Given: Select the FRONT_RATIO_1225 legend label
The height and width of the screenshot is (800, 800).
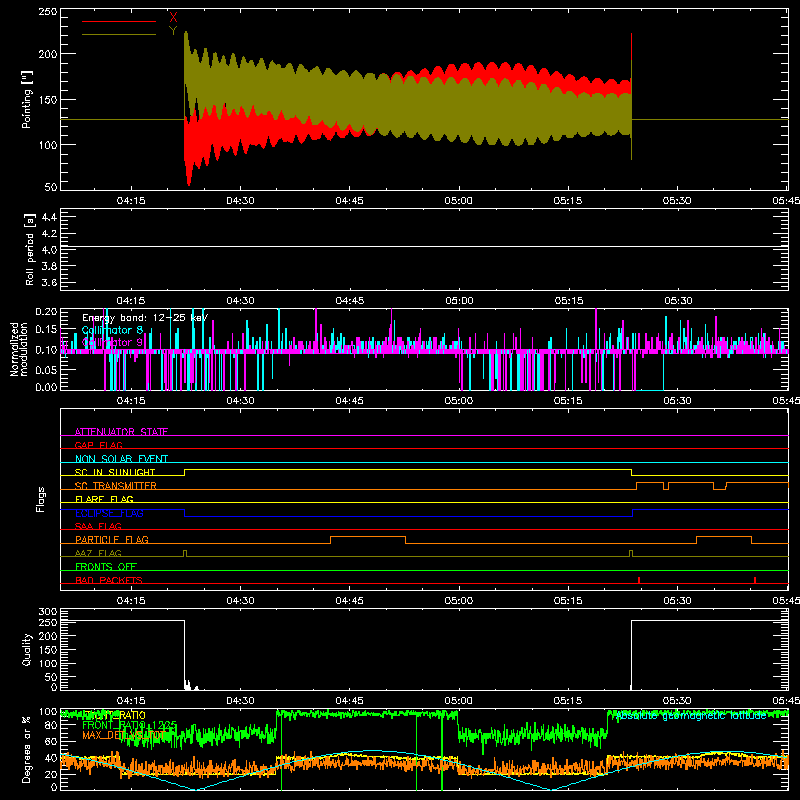Looking at the screenshot, I should (x=129, y=725).
